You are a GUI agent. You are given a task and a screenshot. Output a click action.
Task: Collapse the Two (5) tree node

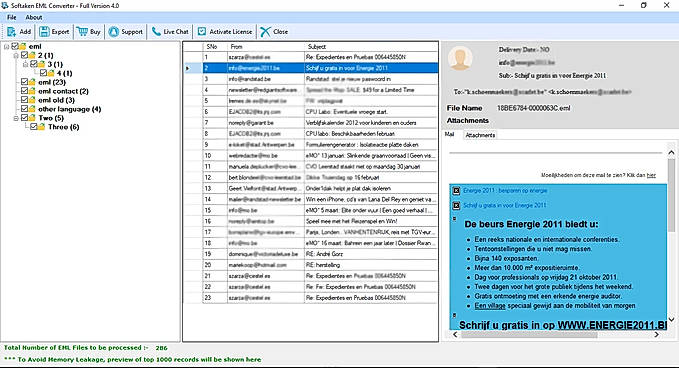click(16, 118)
